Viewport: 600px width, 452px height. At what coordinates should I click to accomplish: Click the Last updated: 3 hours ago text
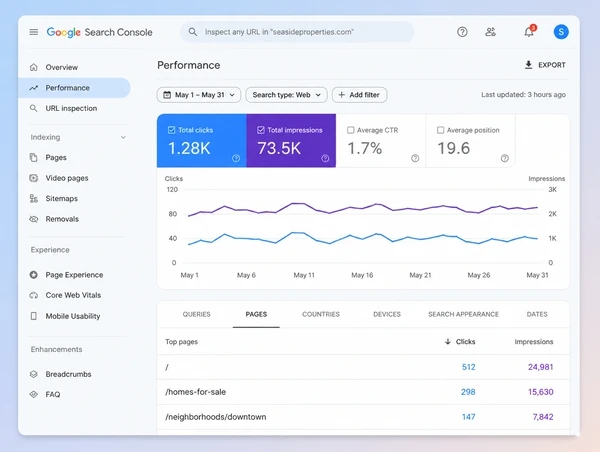tap(523, 95)
